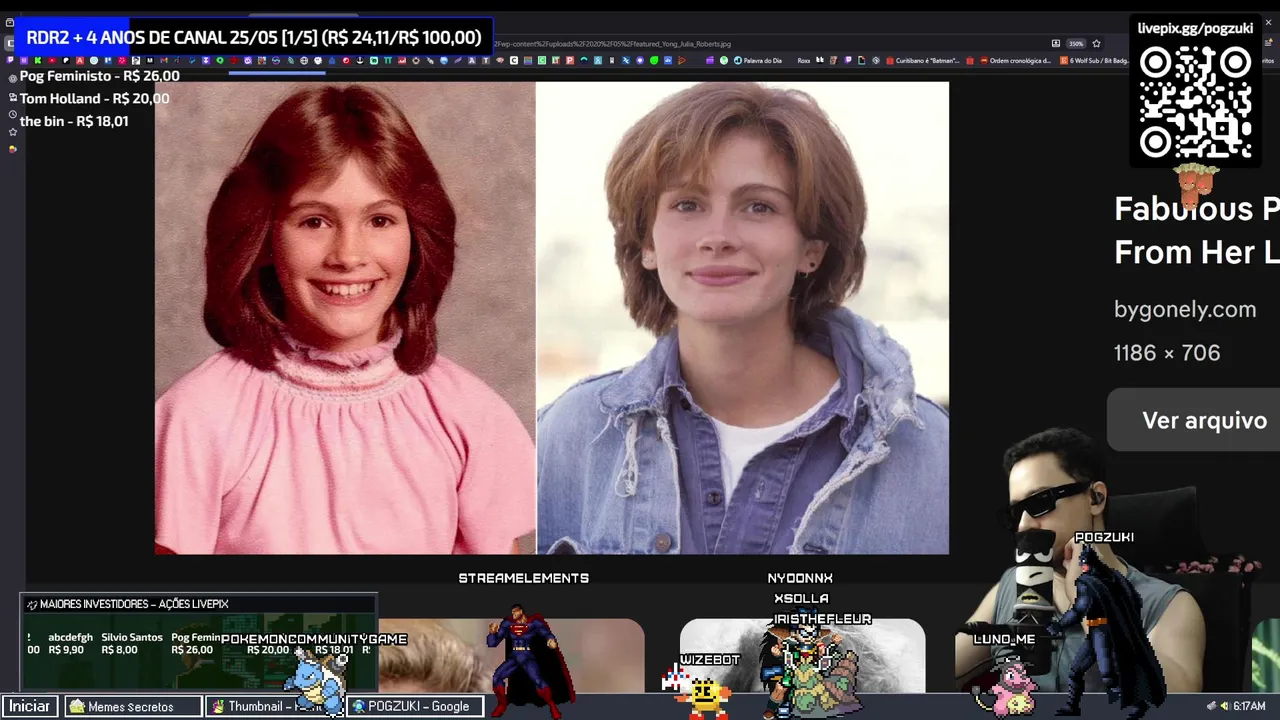Open the star bookmarks icon in sidebar
The height and width of the screenshot is (720, 1280).
click(x=12, y=132)
